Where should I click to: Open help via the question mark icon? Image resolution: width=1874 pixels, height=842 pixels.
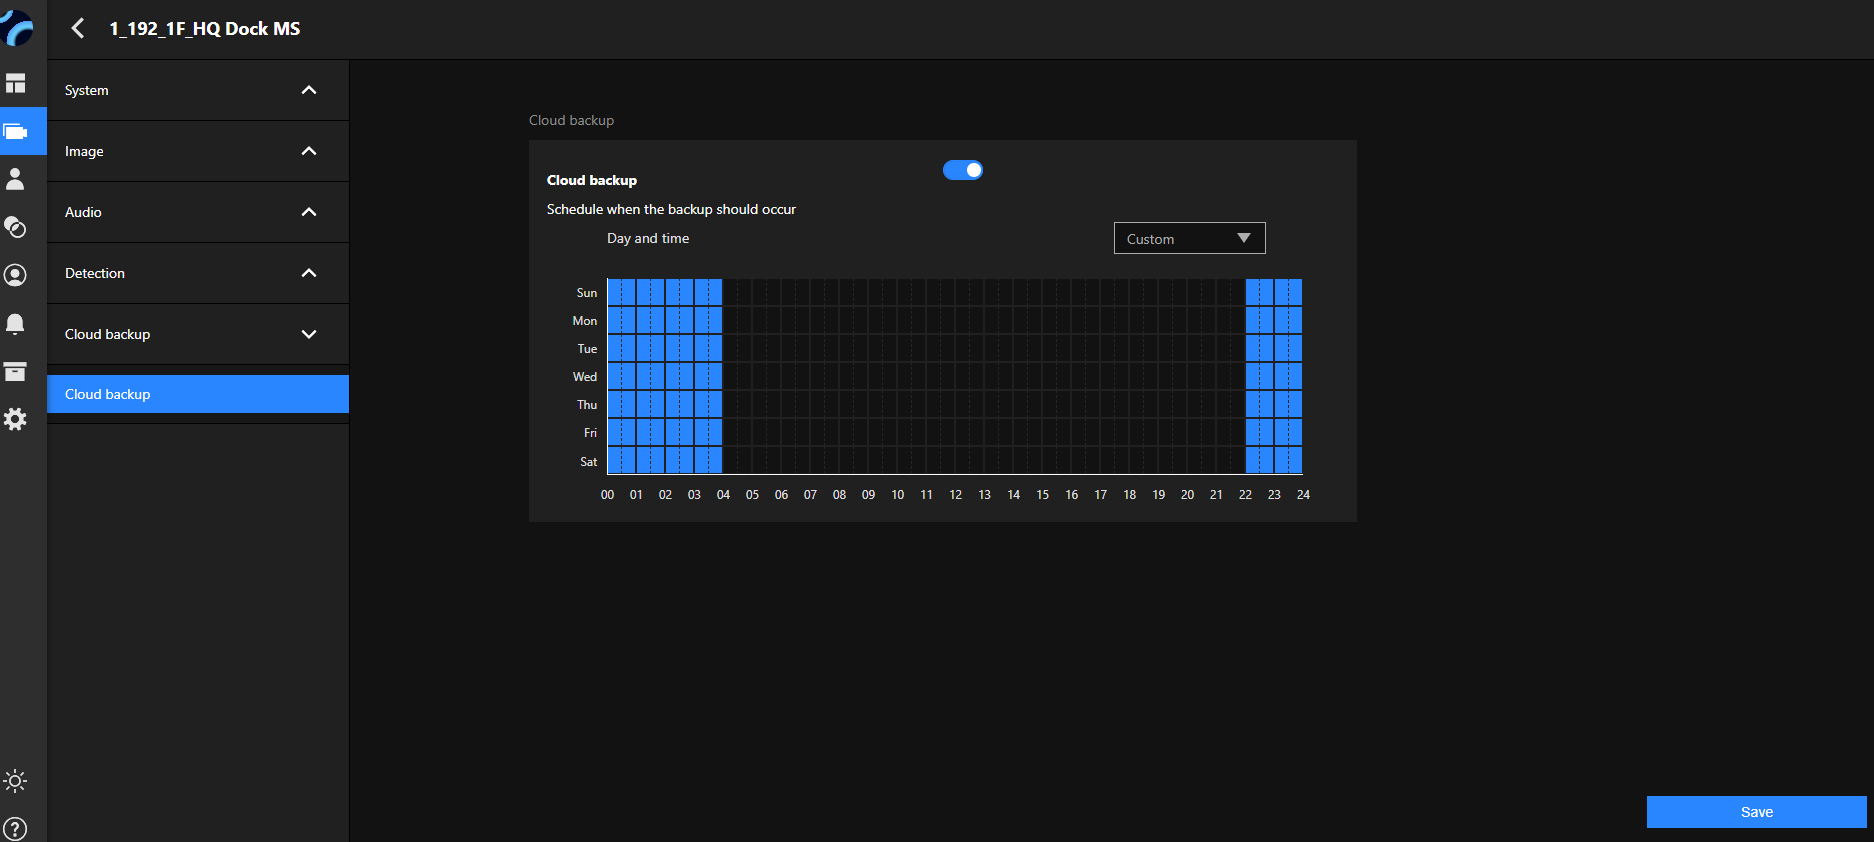[x=16, y=828]
